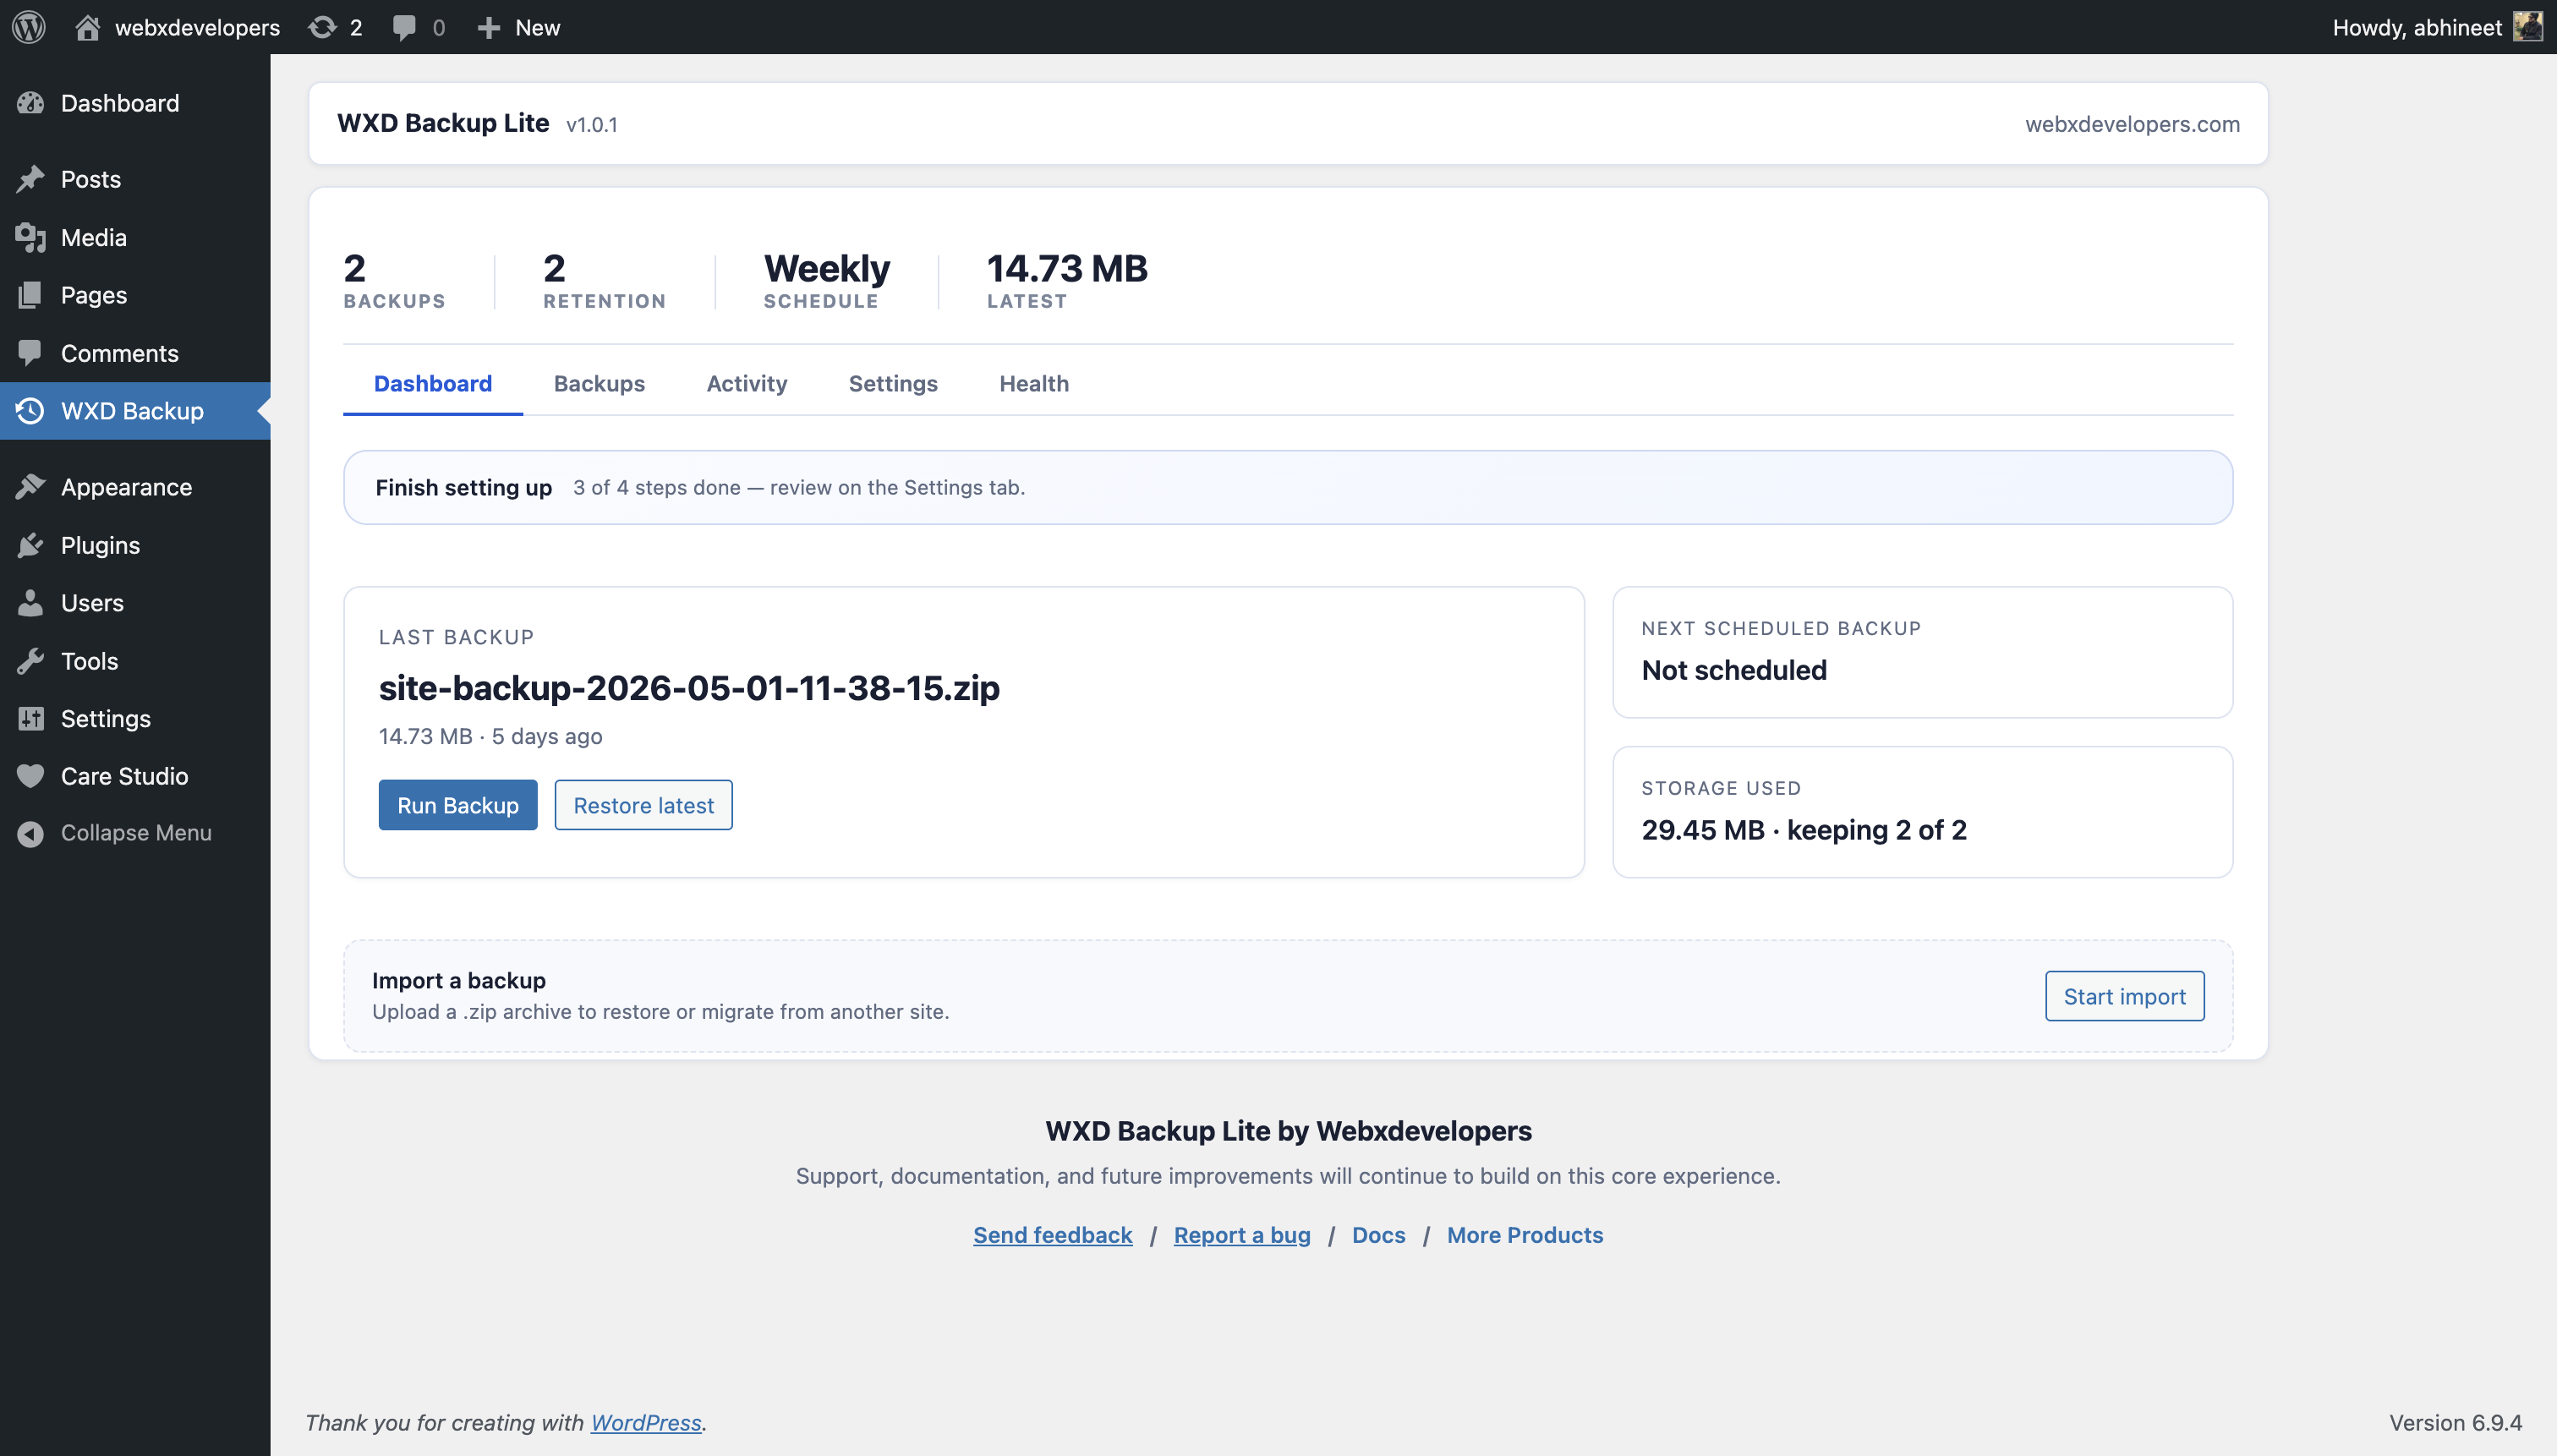Click the plus icon beside New
The width and height of the screenshot is (2557, 1456).
tap(488, 27)
